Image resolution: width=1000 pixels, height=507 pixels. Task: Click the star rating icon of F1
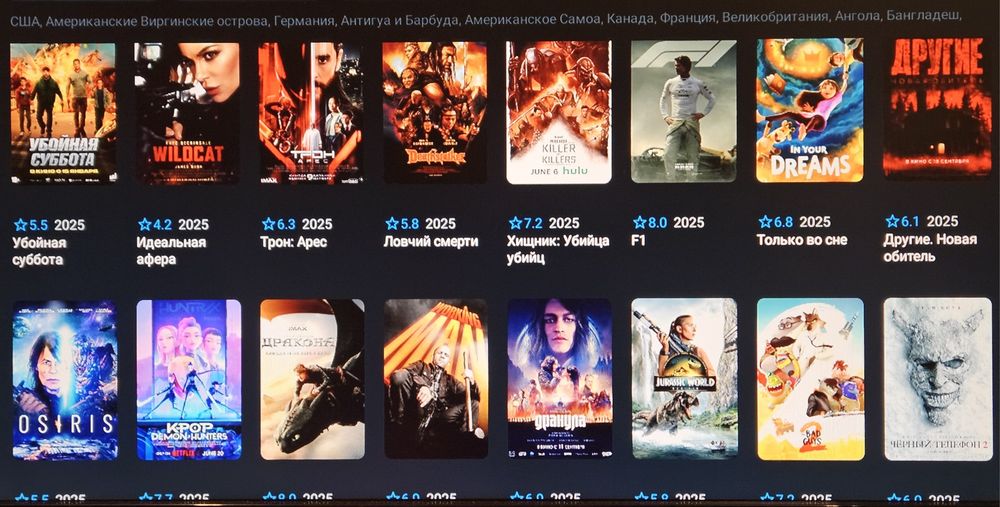tap(640, 223)
